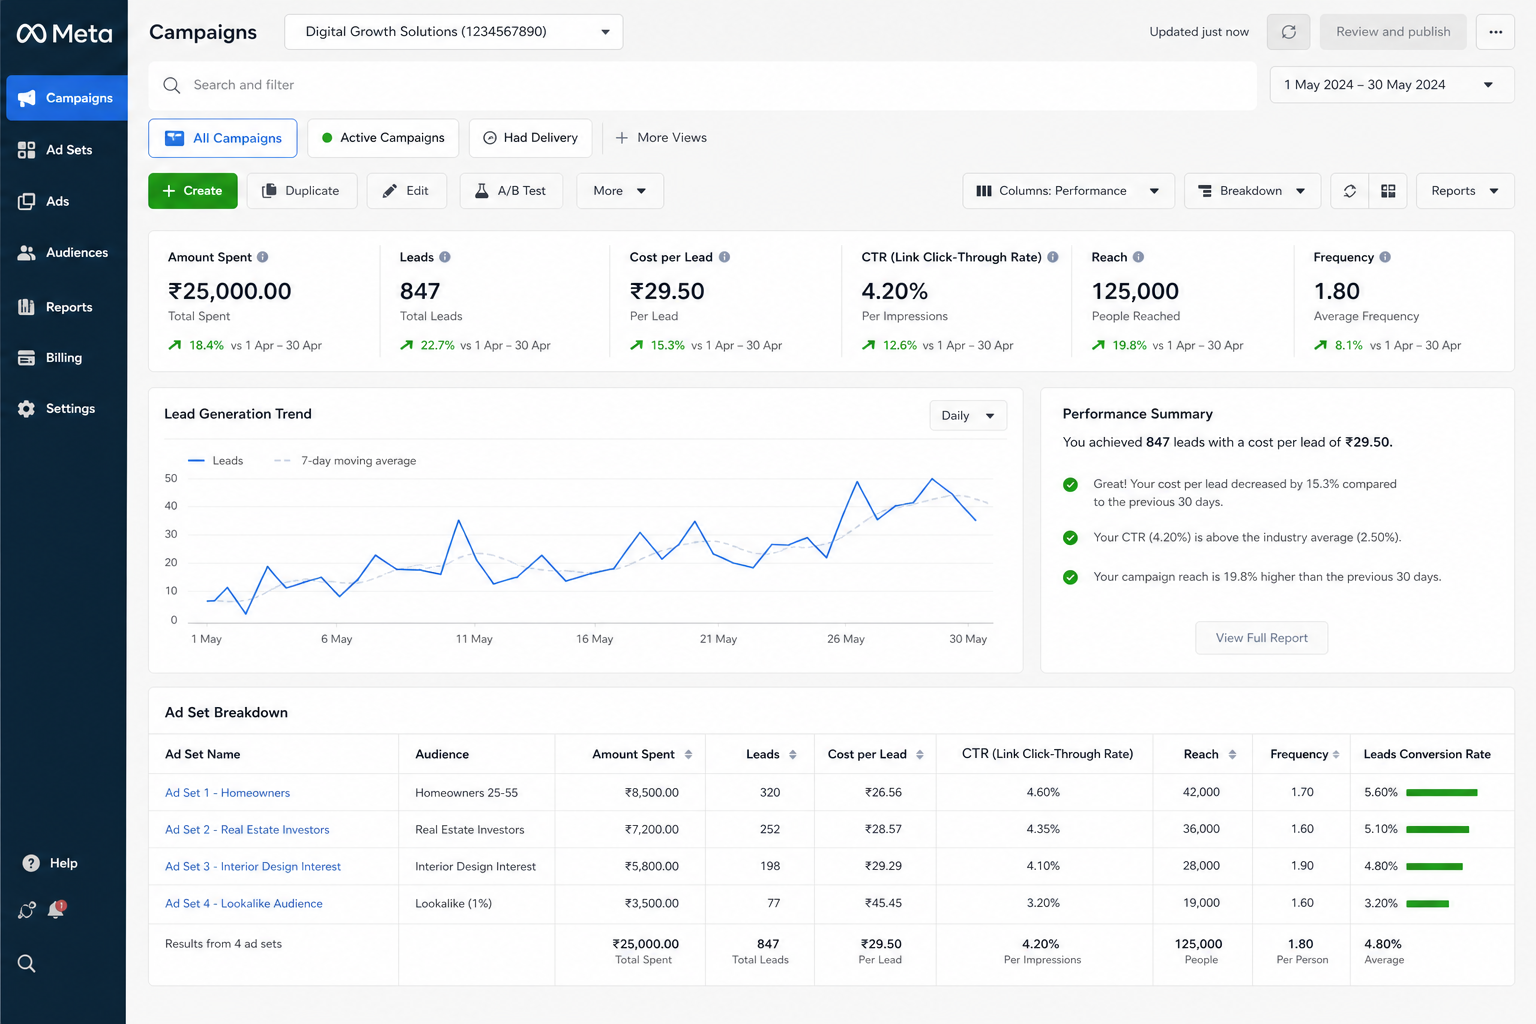
Task: Open Ad Set 1 - Homeowners link
Action: pos(227,793)
